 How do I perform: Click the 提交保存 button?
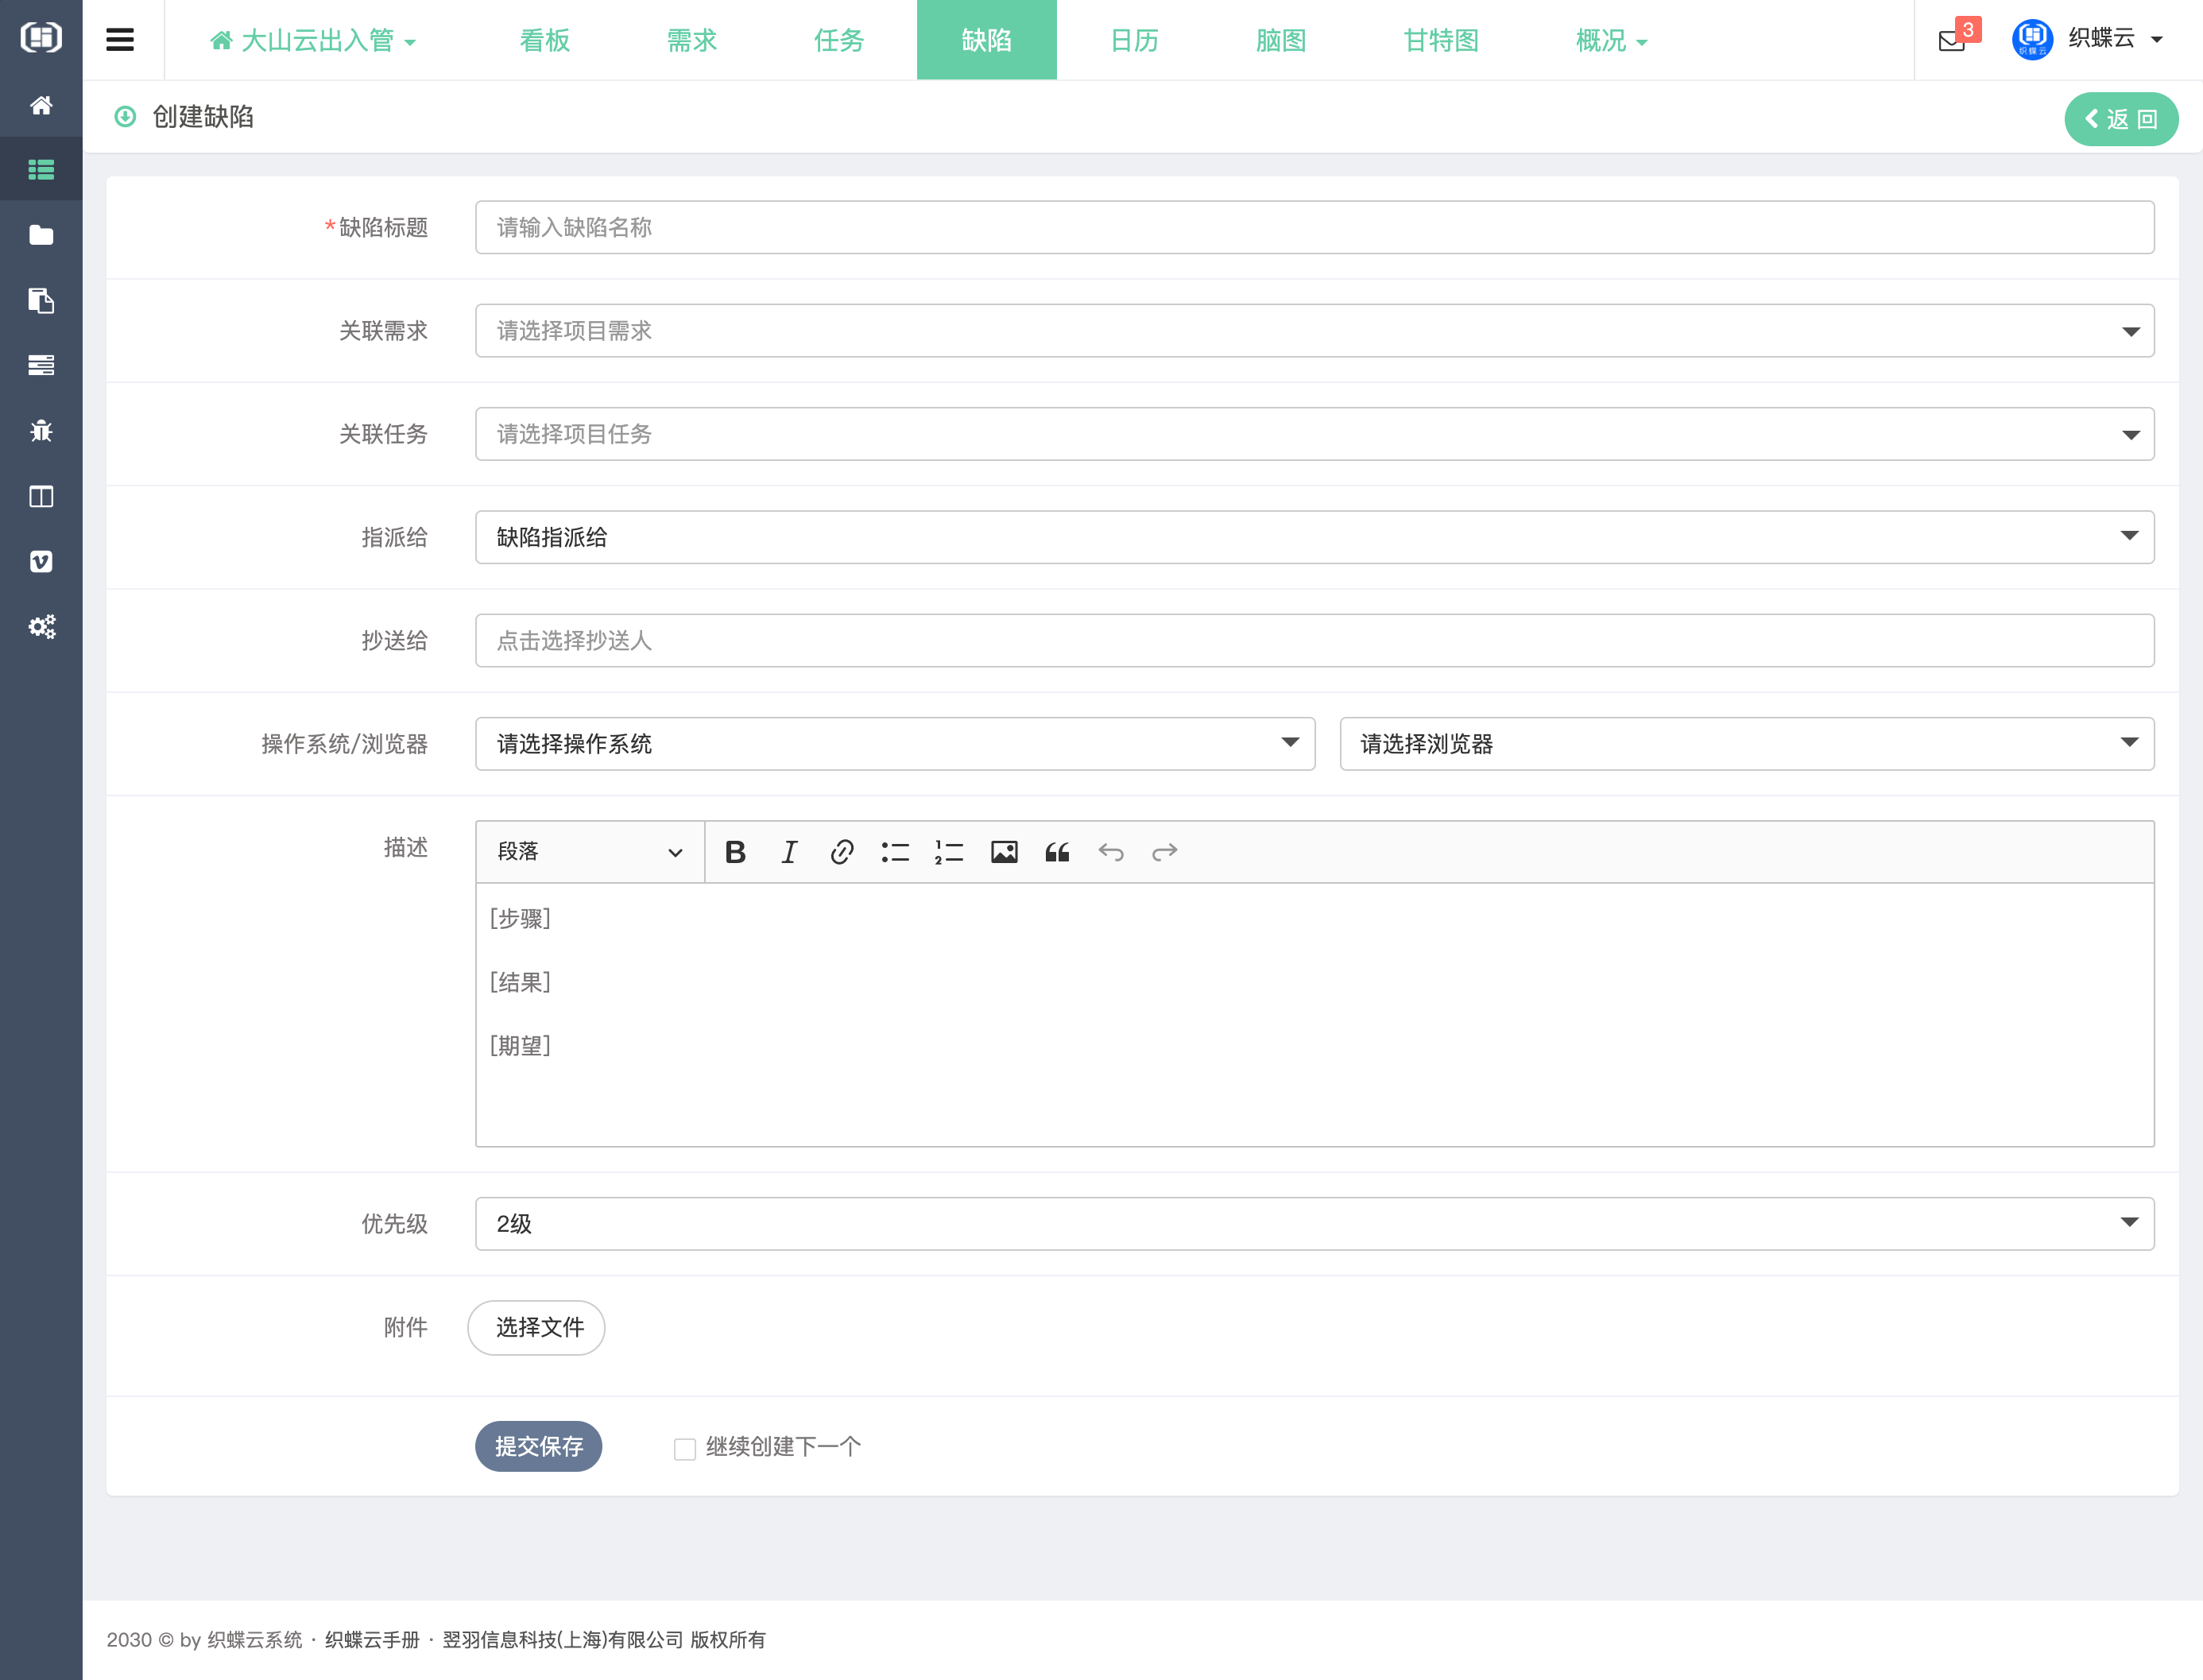tap(538, 1446)
